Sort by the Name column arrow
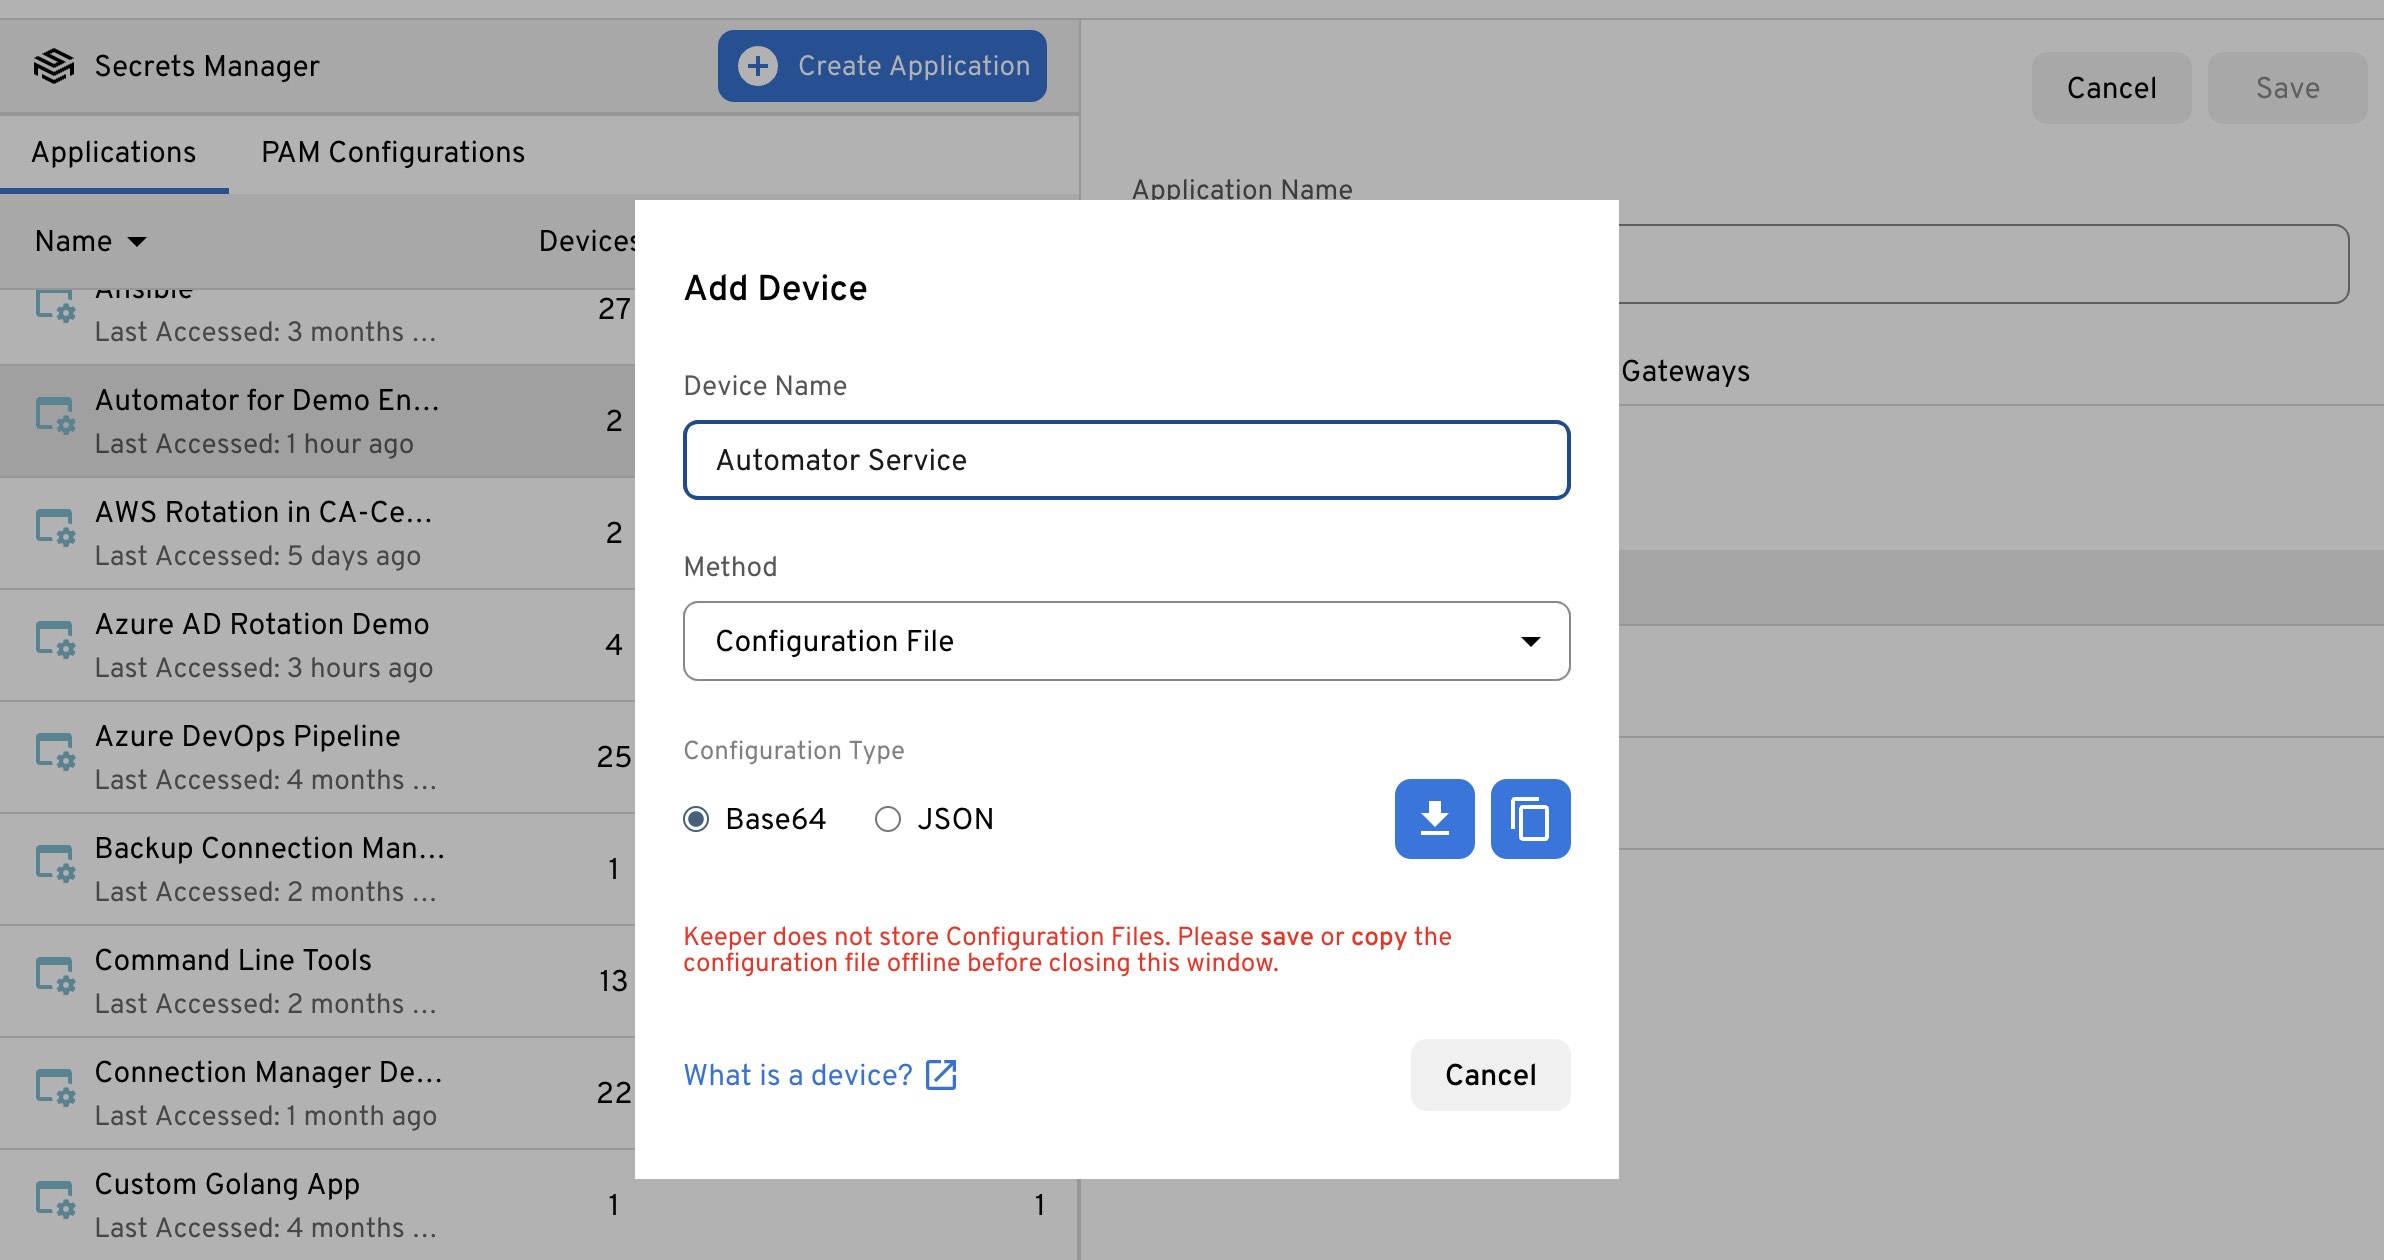 pyautogui.click(x=137, y=241)
